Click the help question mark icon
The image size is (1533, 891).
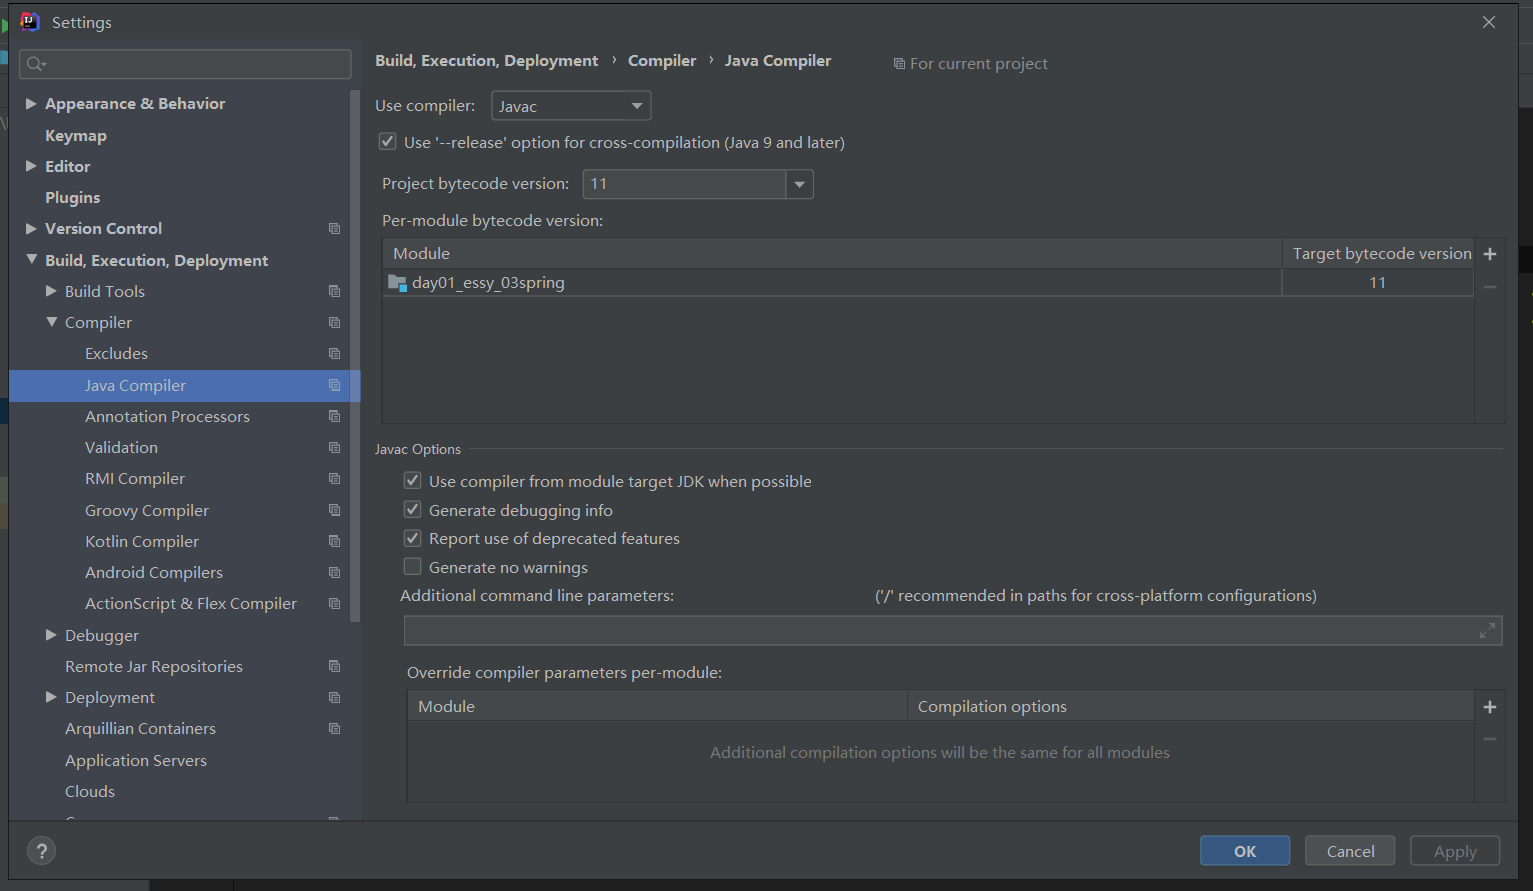pyautogui.click(x=41, y=851)
